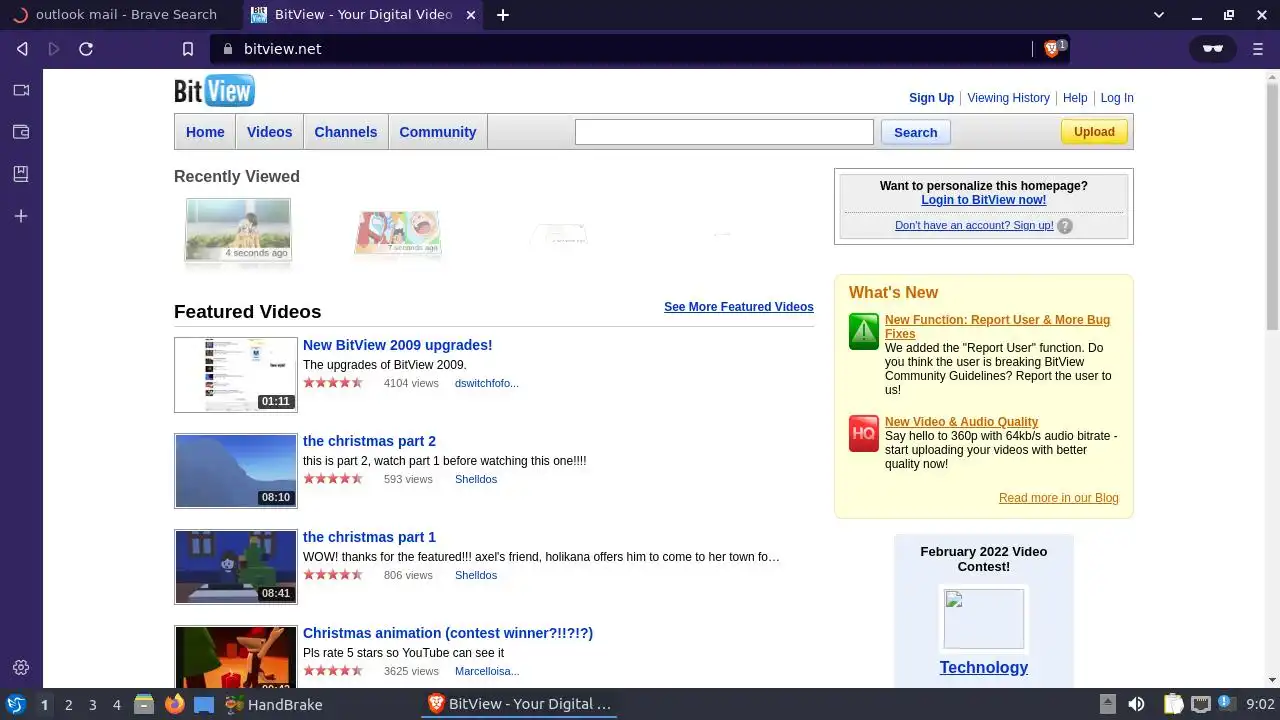Viewport: 1280px width, 720px height.
Task: Open the Viewing History link
Action: click(1008, 98)
